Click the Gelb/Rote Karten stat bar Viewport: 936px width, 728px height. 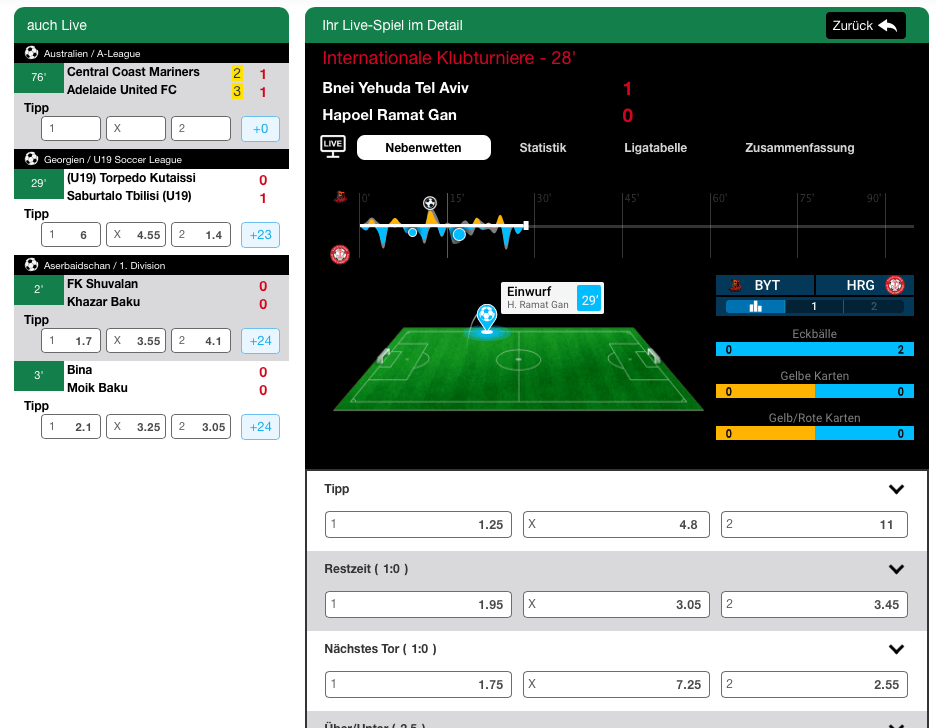pyautogui.click(x=814, y=433)
